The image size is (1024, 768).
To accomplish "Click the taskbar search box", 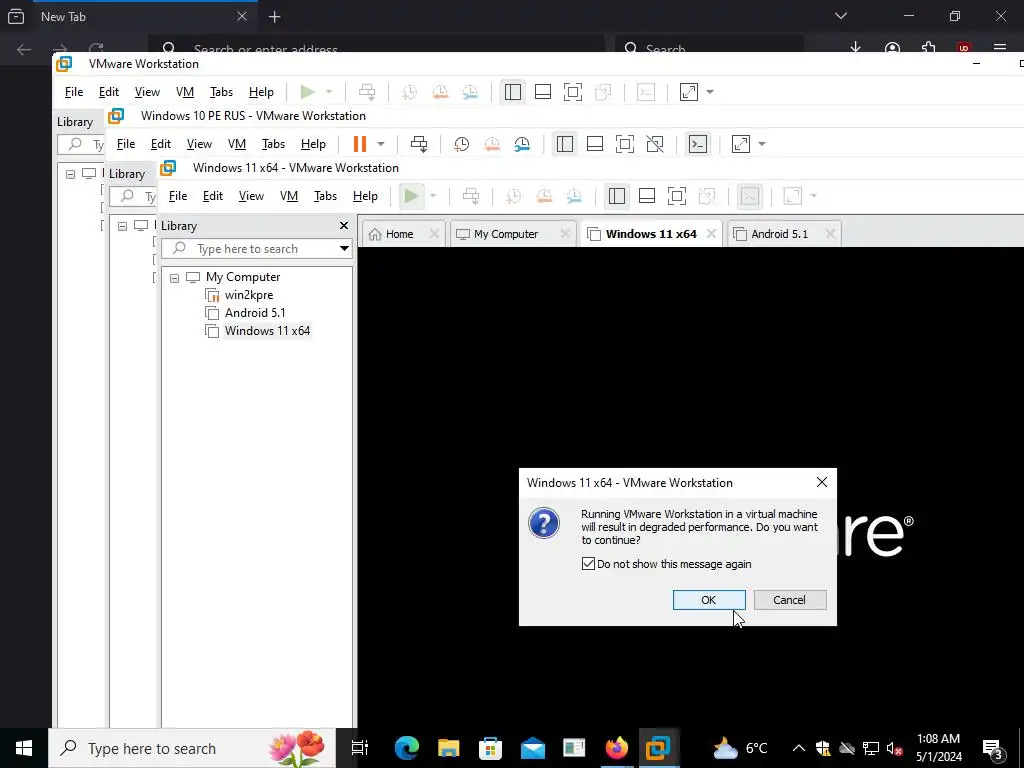I will click(192, 748).
